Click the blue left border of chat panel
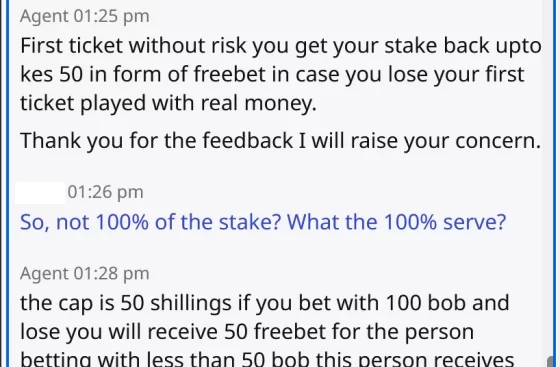560x367 pixels. pos(8,184)
